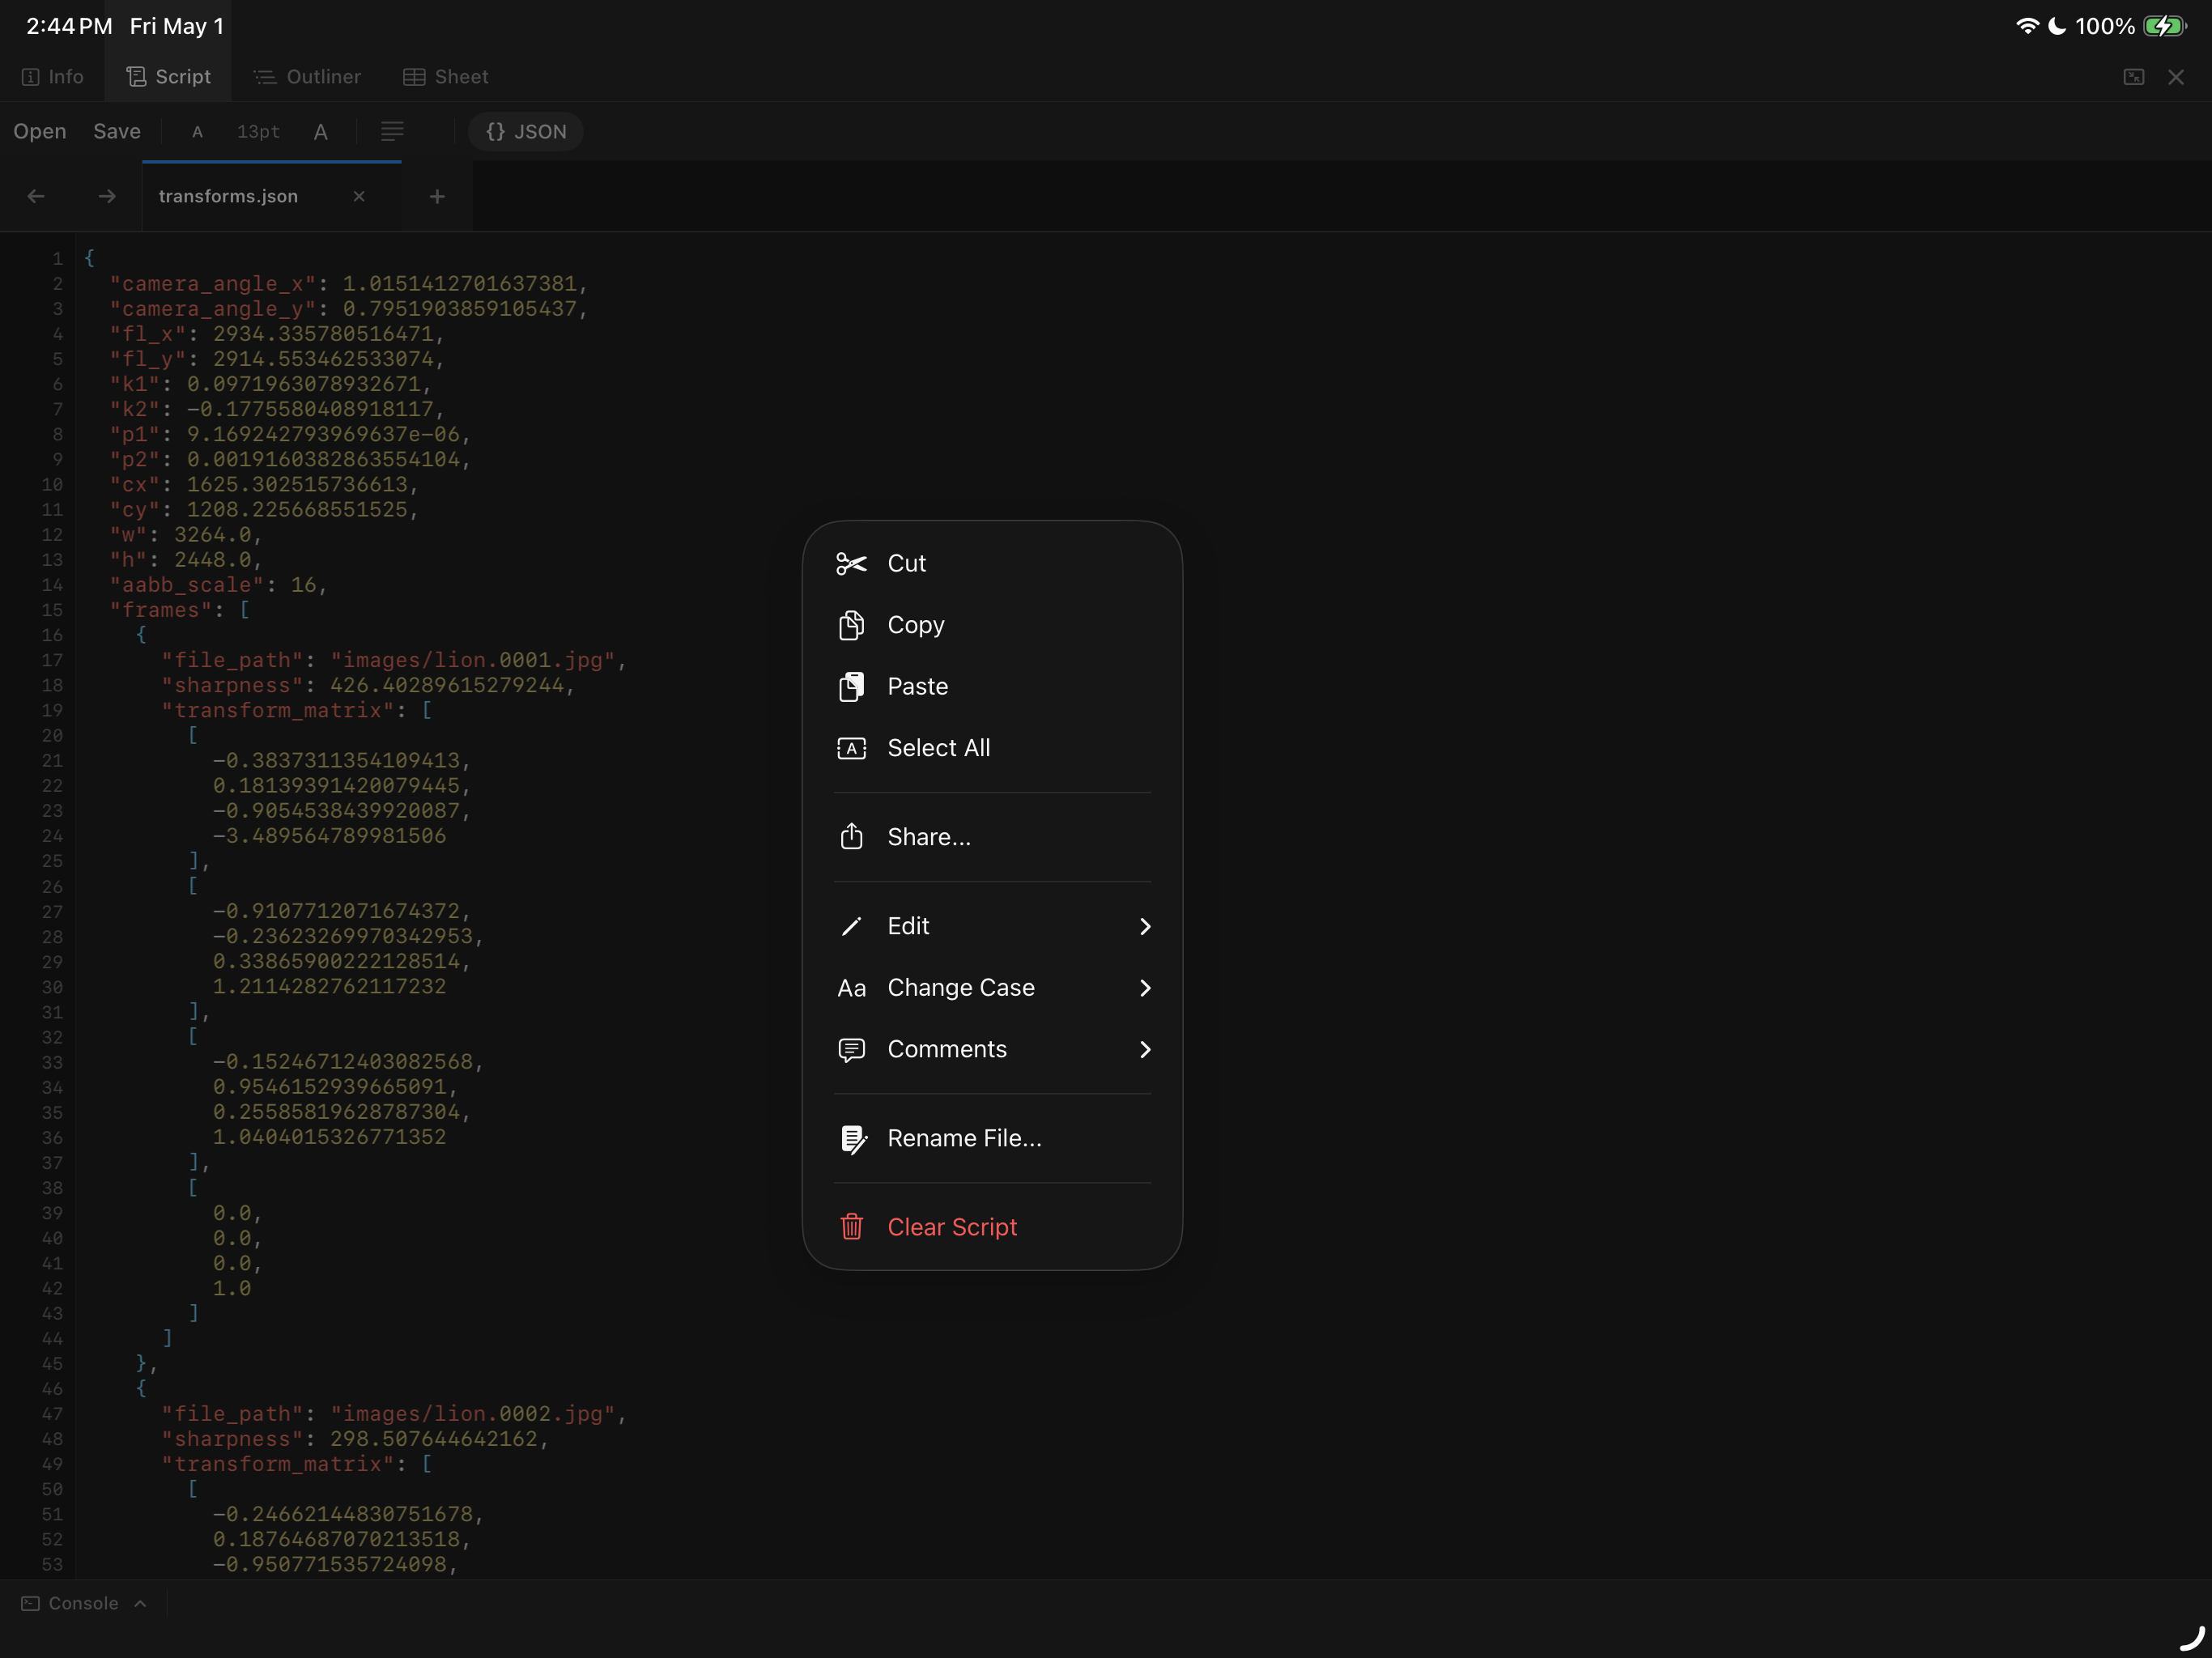Image resolution: width=2212 pixels, height=1658 pixels.
Task: Choose Copy from the context menu
Action: coord(992,625)
